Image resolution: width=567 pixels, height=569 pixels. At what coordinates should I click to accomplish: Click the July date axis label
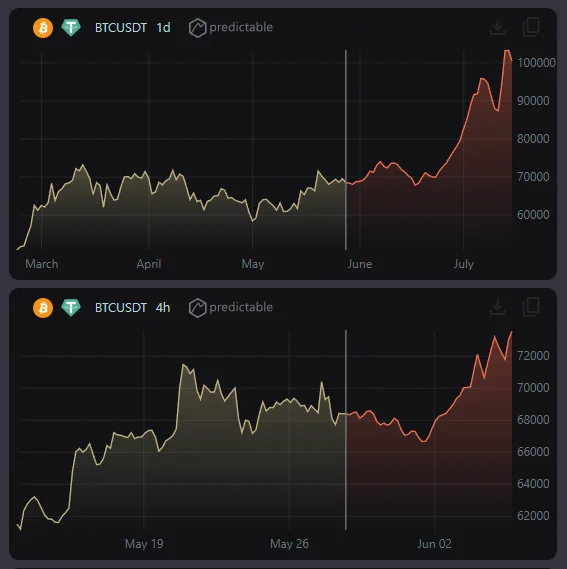tap(464, 264)
